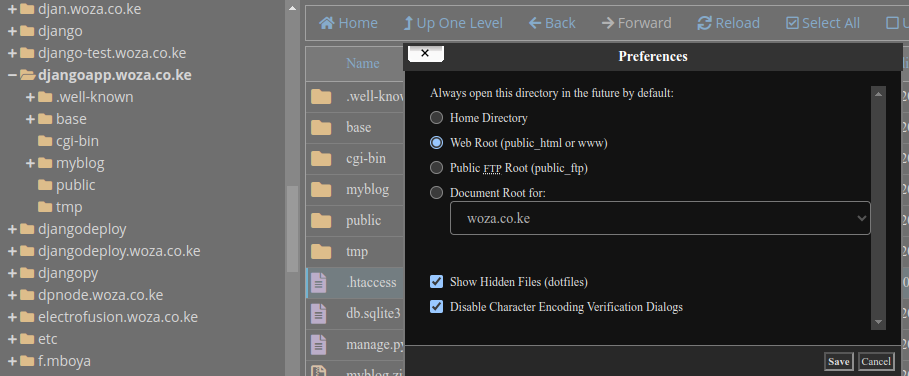Image resolution: width=909 pixels, height=376 pixels.
Task: Click the Preferences dialog scroll-up arrow
Action: pyautogui.click(x=878, y=94)
